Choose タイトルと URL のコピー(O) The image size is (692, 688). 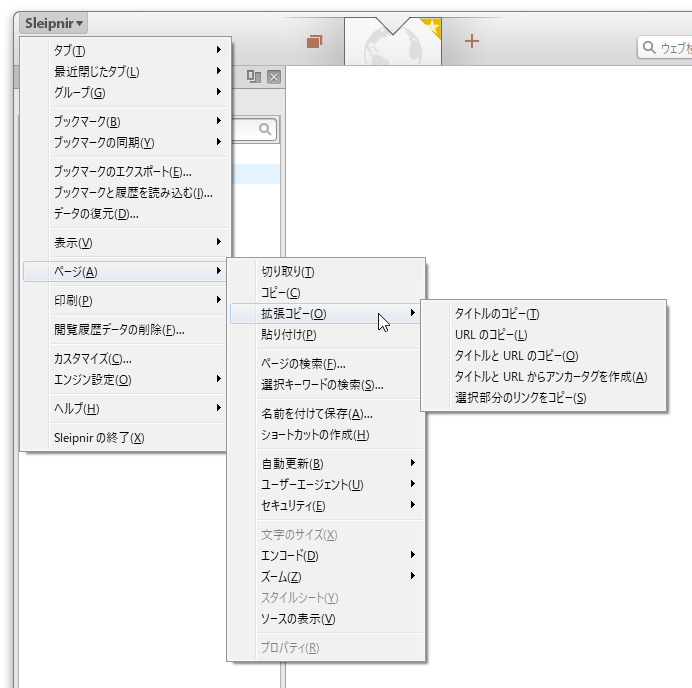(544, 355)
